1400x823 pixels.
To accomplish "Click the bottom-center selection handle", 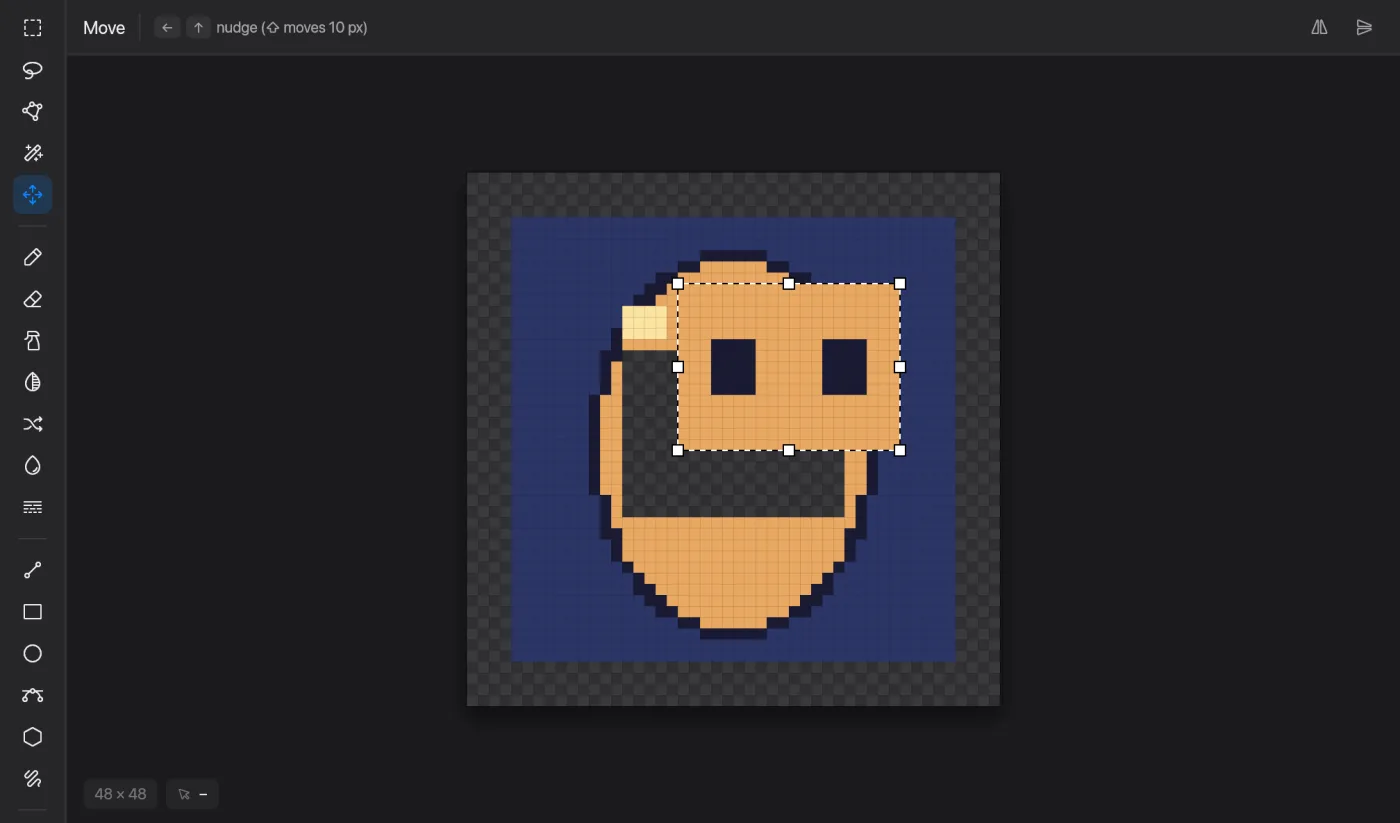I will pos(789,451).
